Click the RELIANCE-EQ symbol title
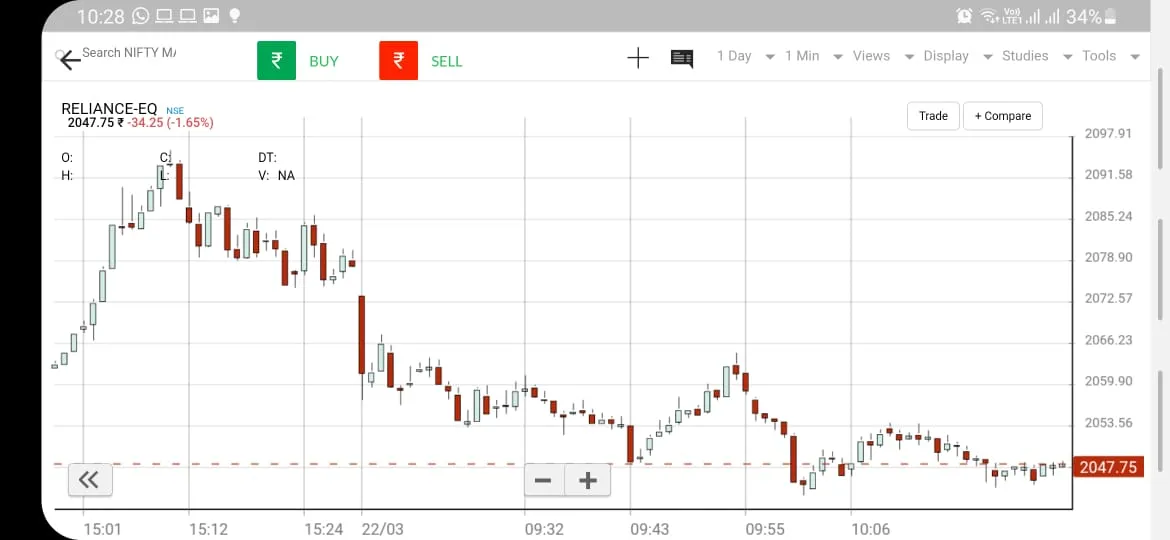Screen dimensions: 1170x540 [109, 109]
